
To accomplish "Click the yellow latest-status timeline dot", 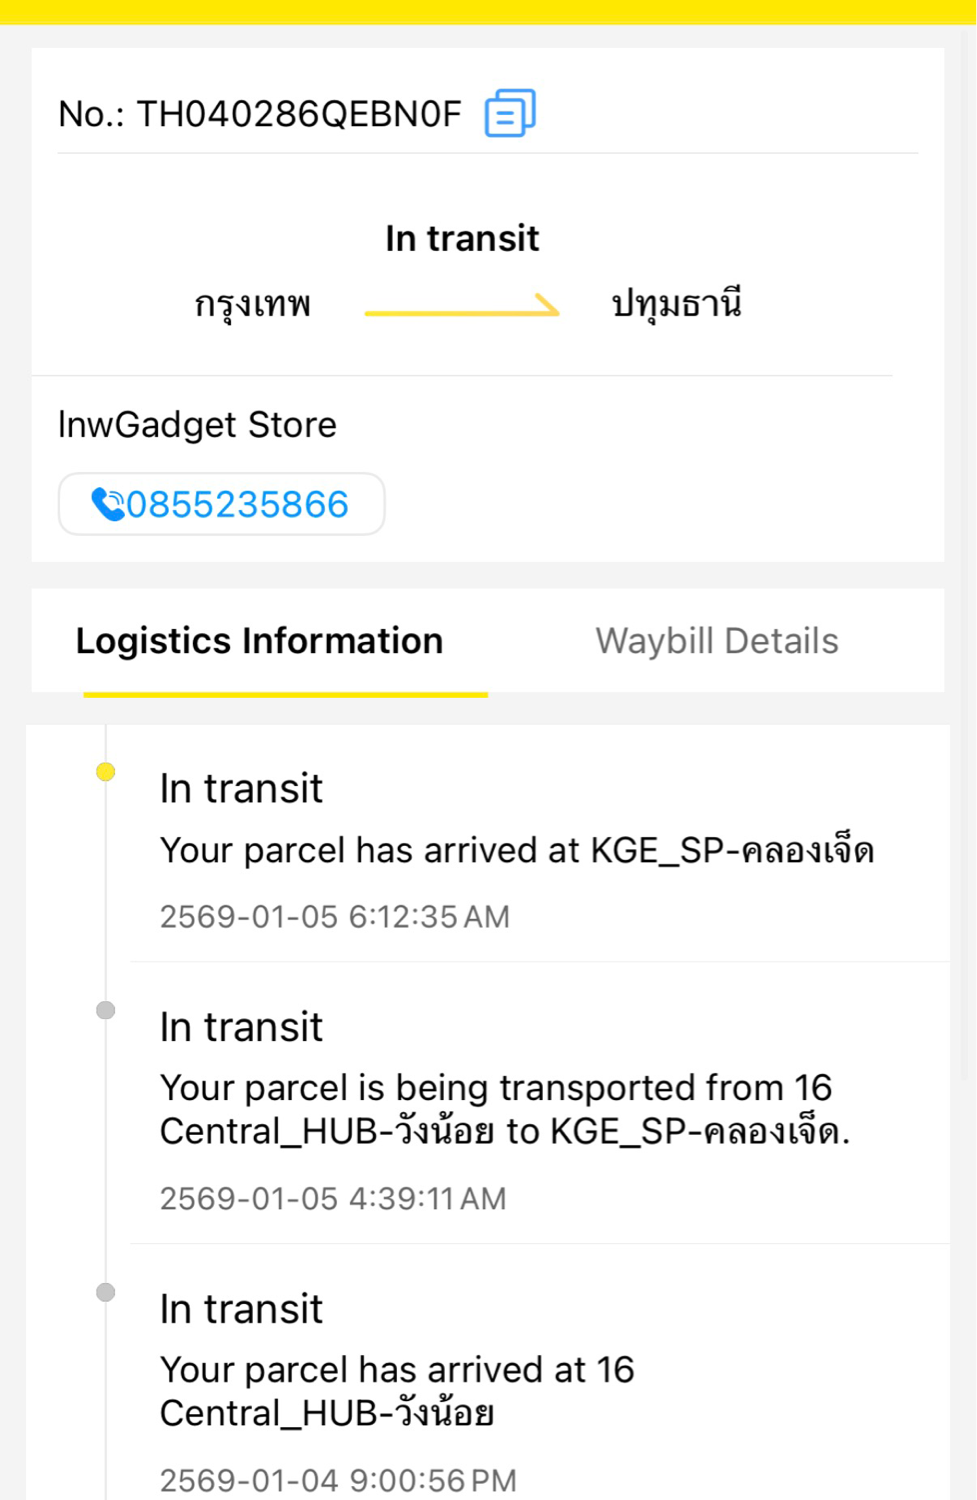I will click(x=106, y=772).
